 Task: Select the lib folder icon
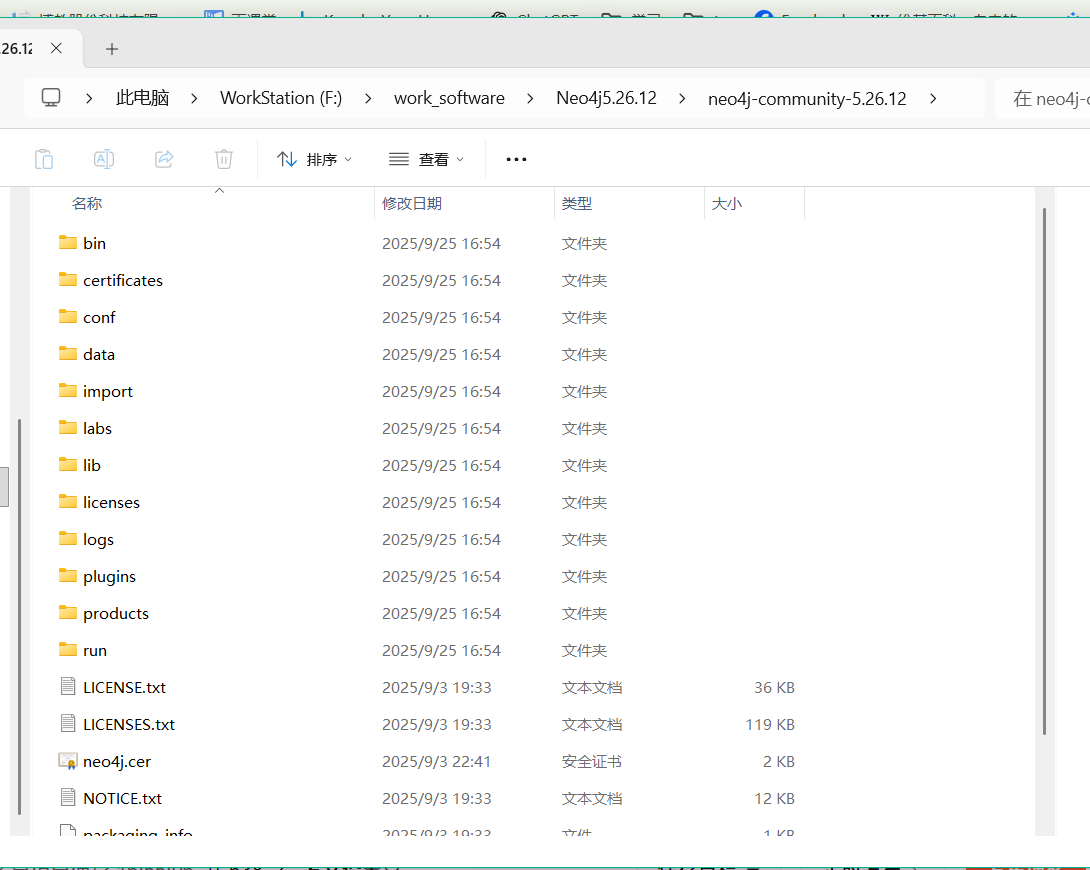[67, 465]
